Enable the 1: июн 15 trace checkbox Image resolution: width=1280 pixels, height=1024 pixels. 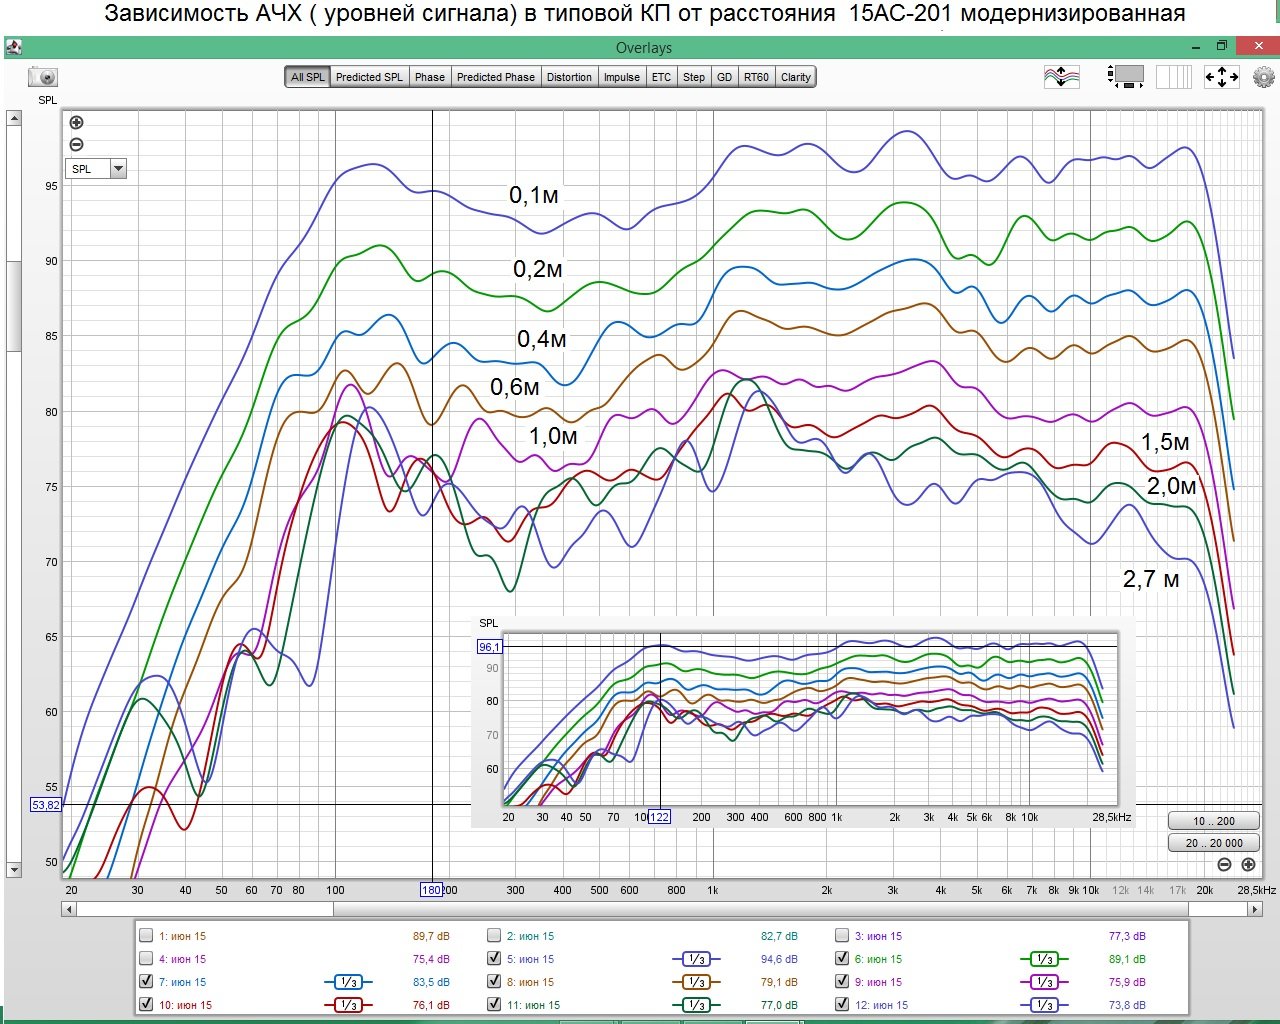click(146, 936)
